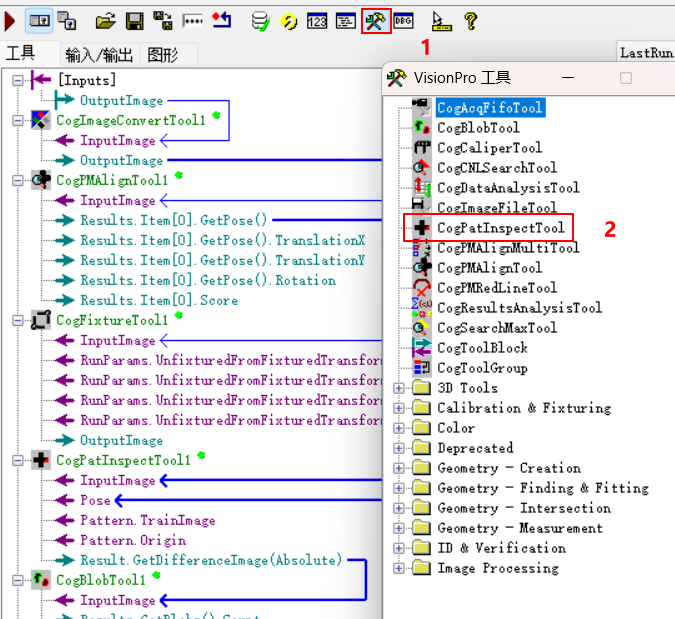Select the Pattern.TrainImage input terminal
675x619 pixels.
pos(148,520)
